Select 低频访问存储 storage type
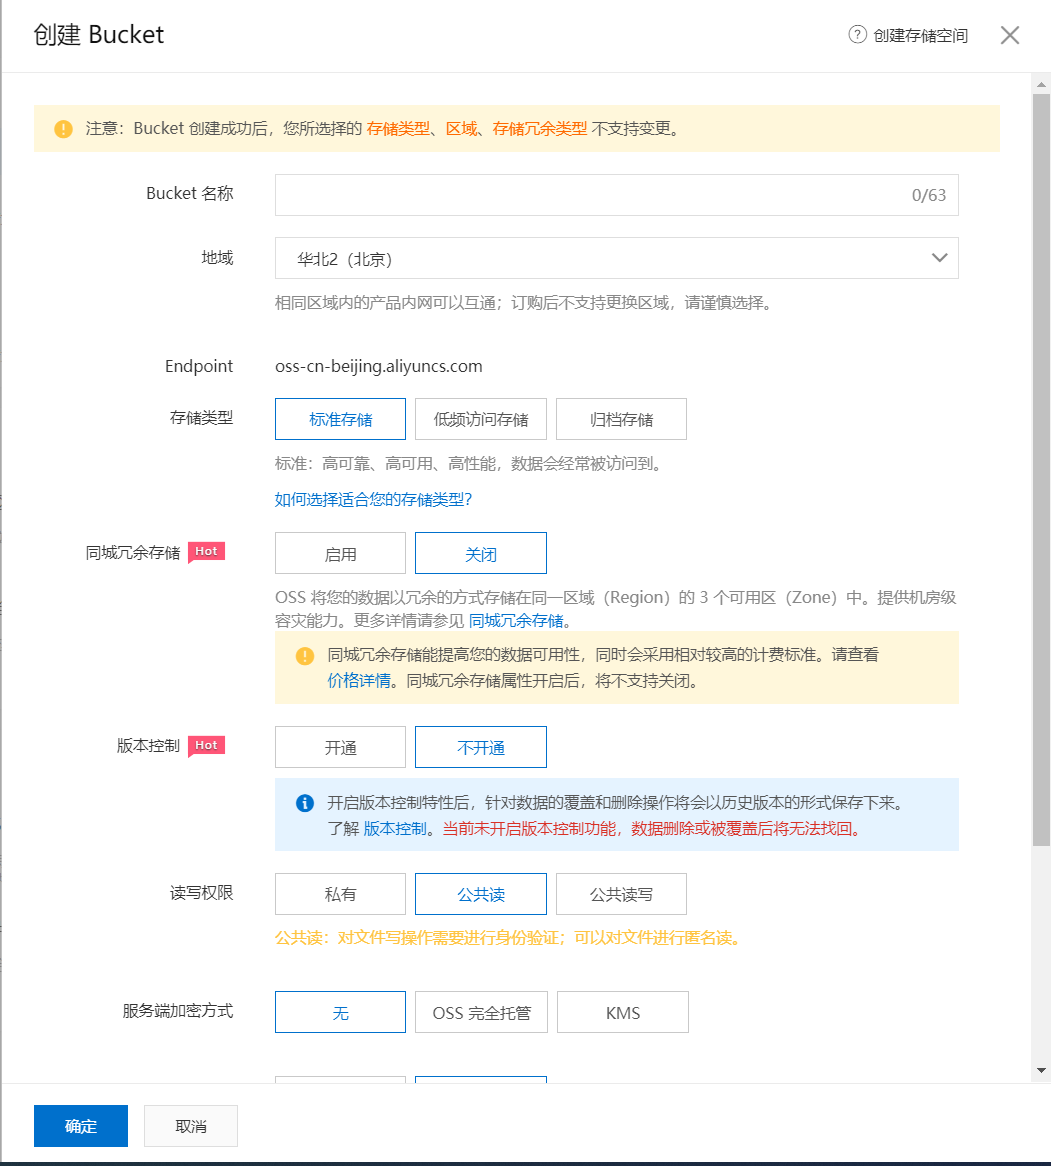Screen dimensions: 1051x1166 480,419
